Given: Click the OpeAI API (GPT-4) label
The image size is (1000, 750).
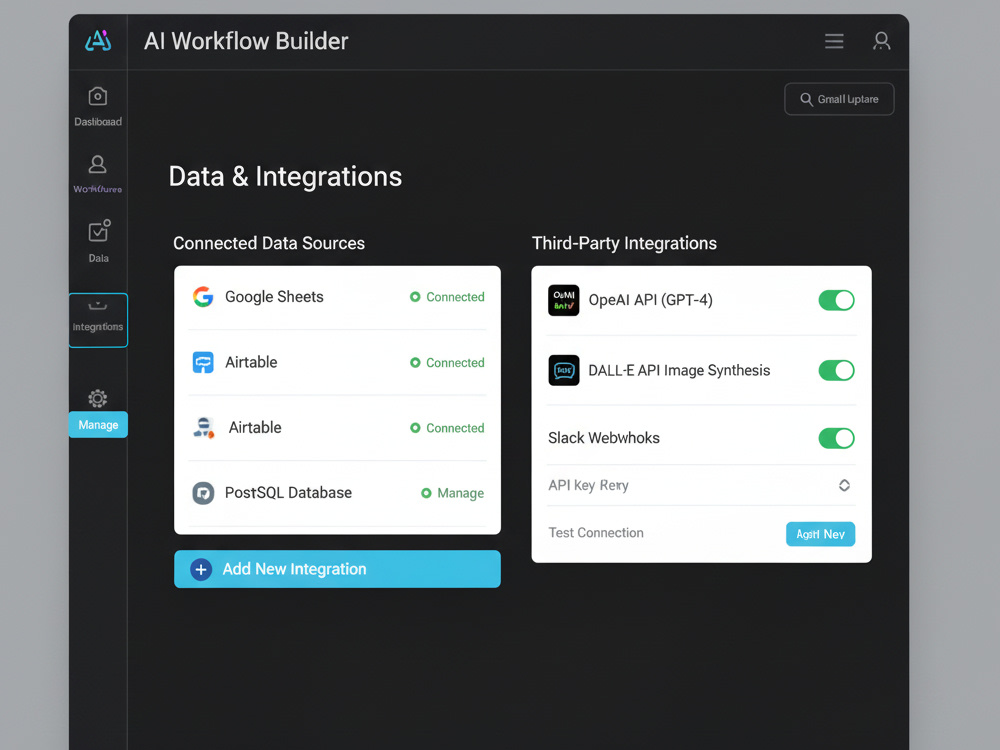Looking at the screenshot, I should pos(651,300).
